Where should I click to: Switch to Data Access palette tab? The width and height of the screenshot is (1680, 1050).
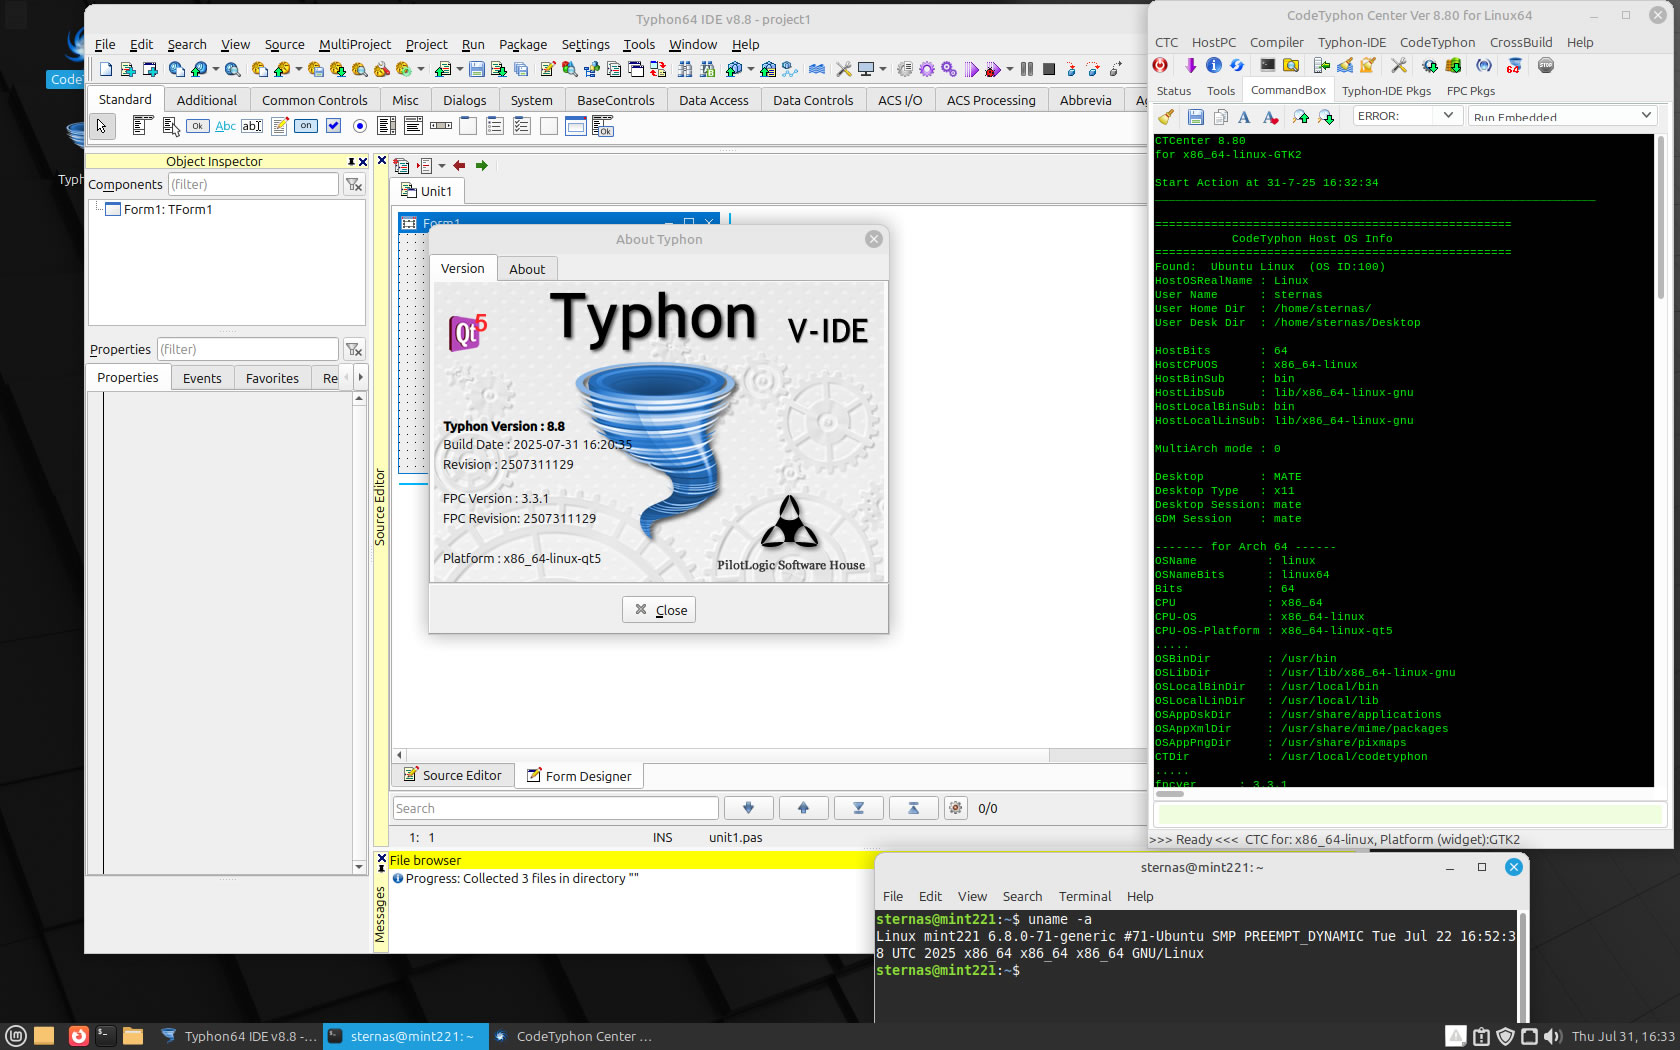point(714,100)
